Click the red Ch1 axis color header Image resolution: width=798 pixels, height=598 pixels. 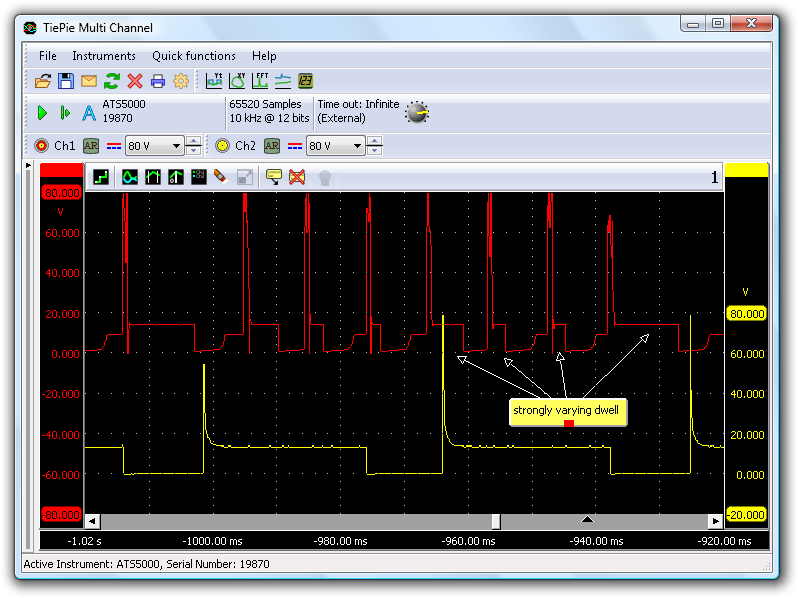pyautogui.click(x=62, y=170)
